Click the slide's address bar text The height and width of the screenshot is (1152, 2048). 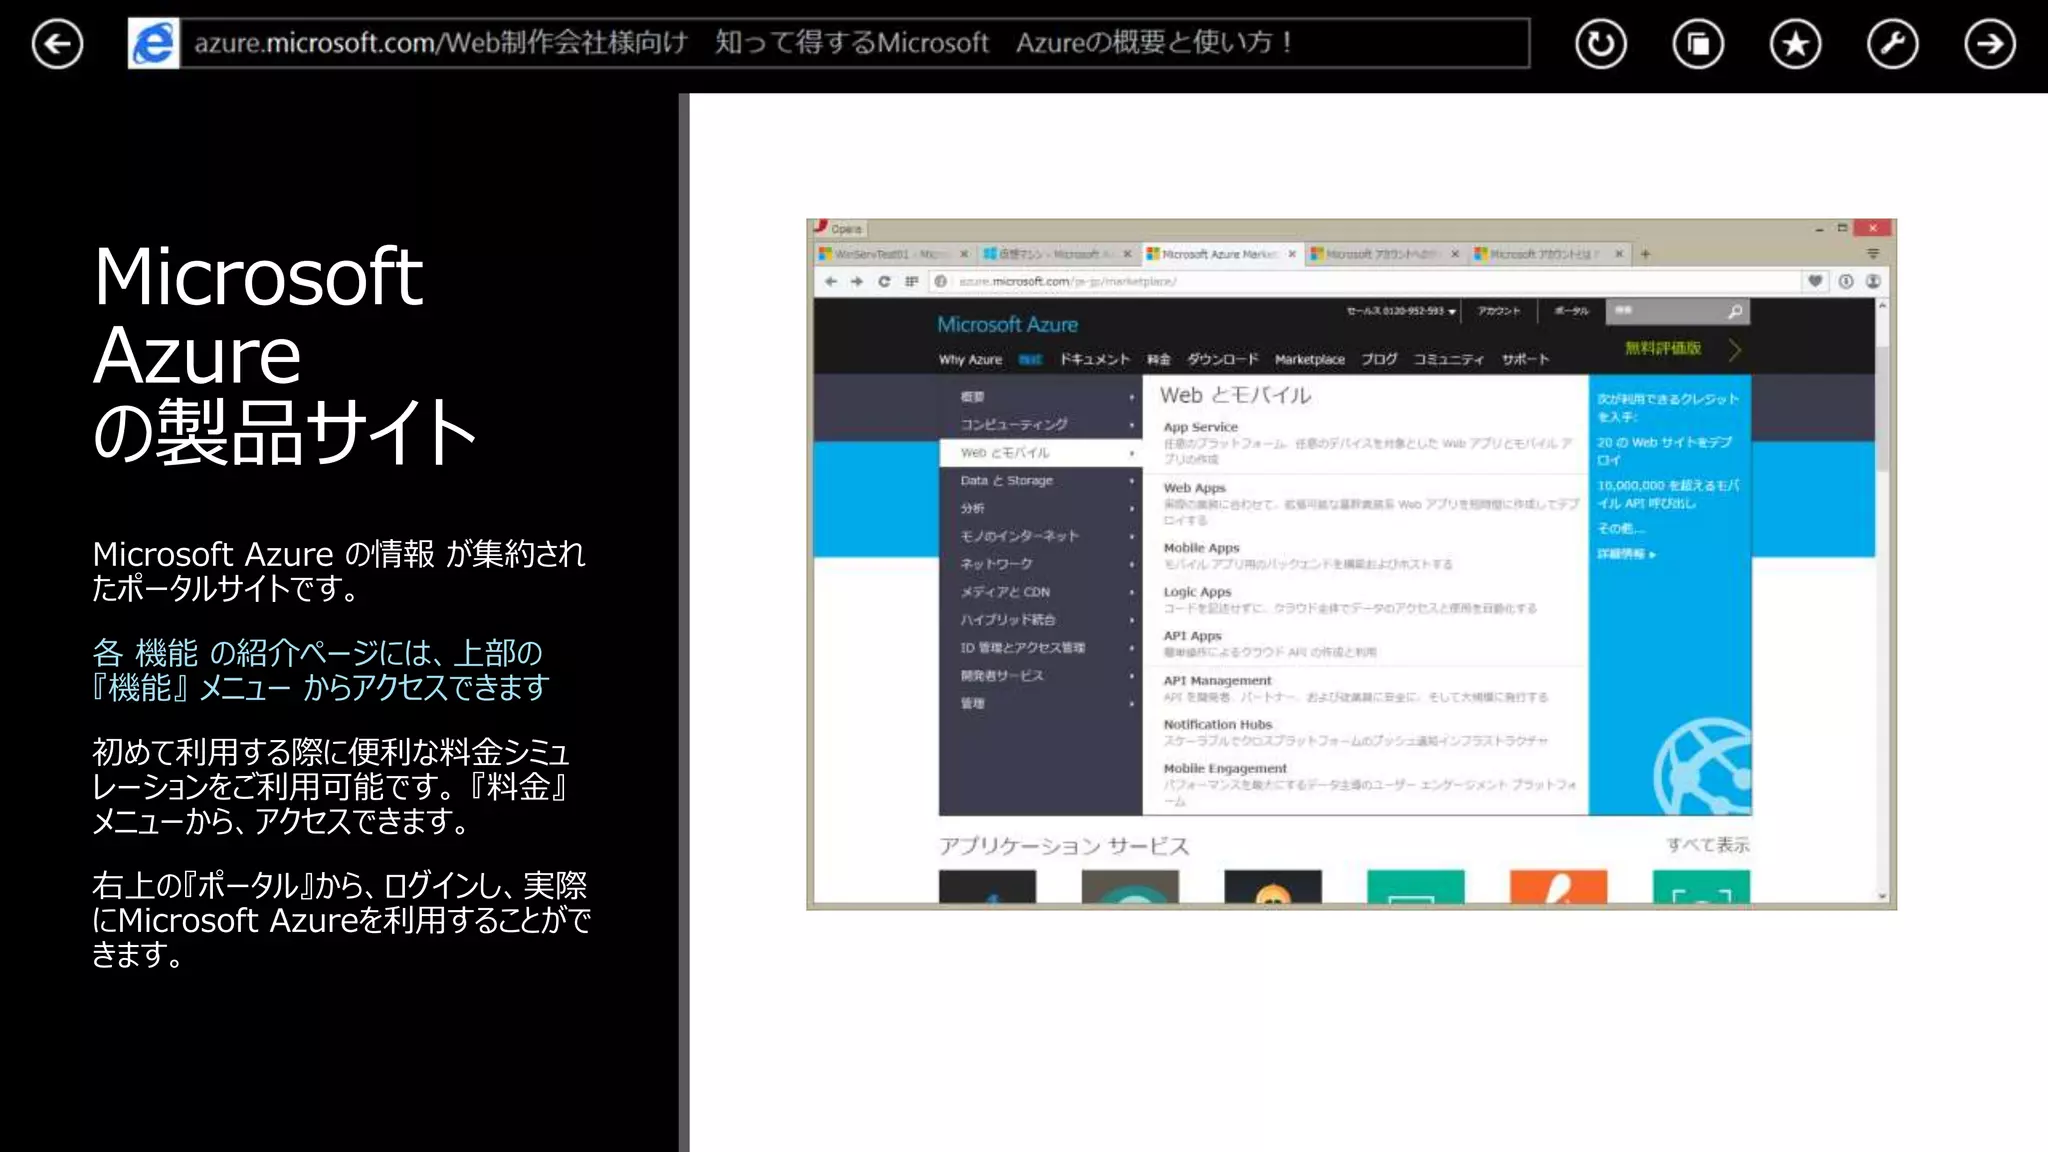pyautogui.click(x=744, y=43)
